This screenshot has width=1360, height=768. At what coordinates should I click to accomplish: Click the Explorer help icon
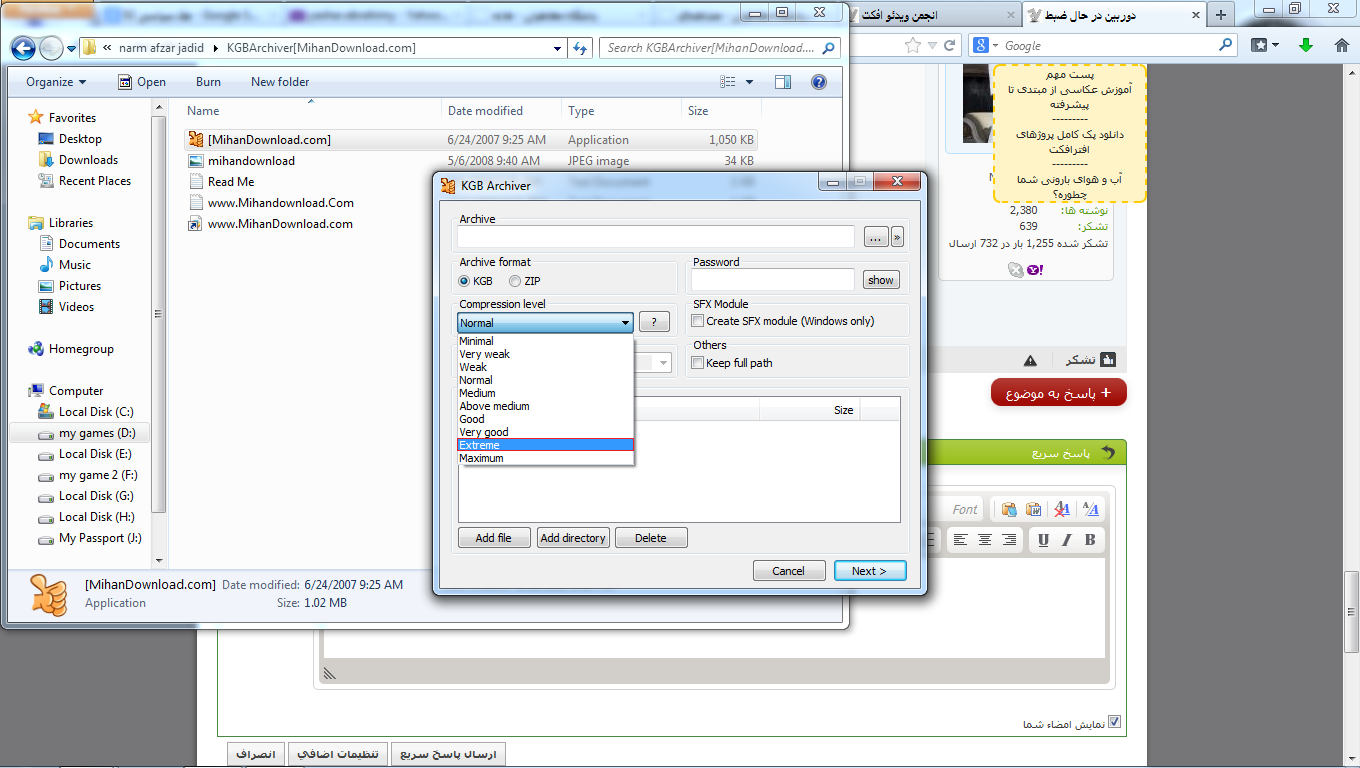[819, 82]
